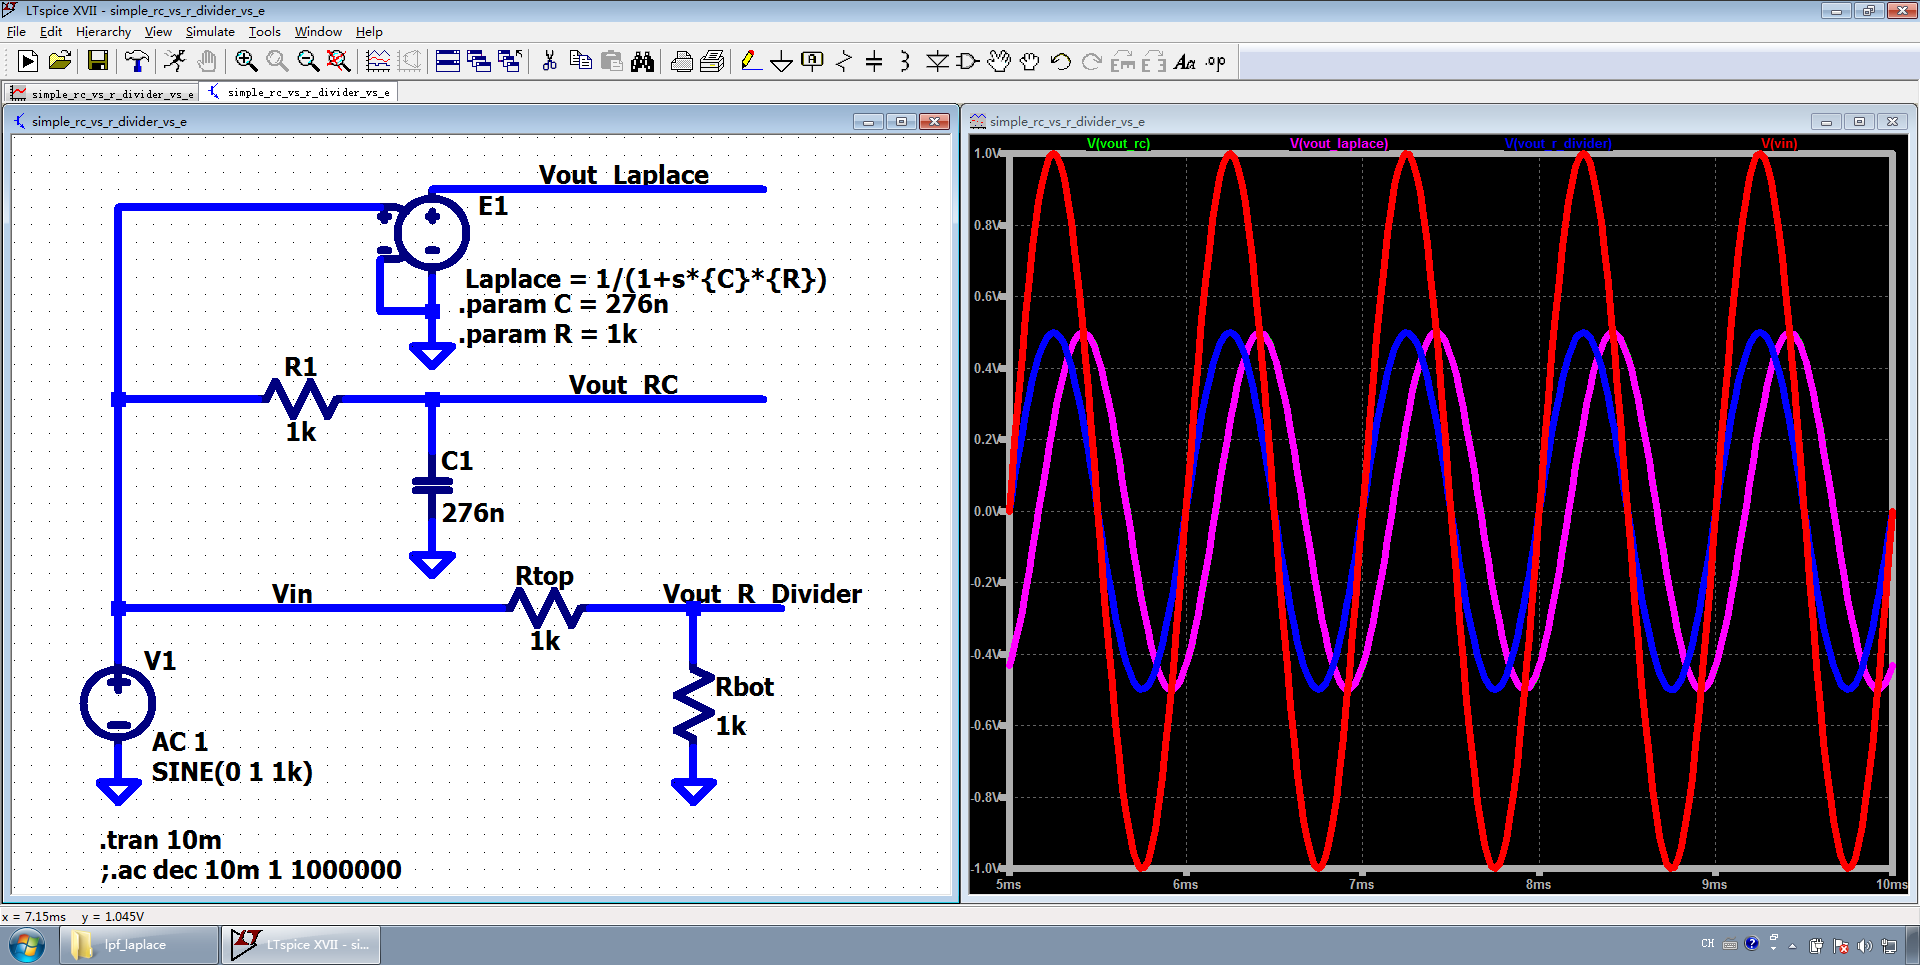
Task: Click the Windows Start button
Action: (27, 944)
